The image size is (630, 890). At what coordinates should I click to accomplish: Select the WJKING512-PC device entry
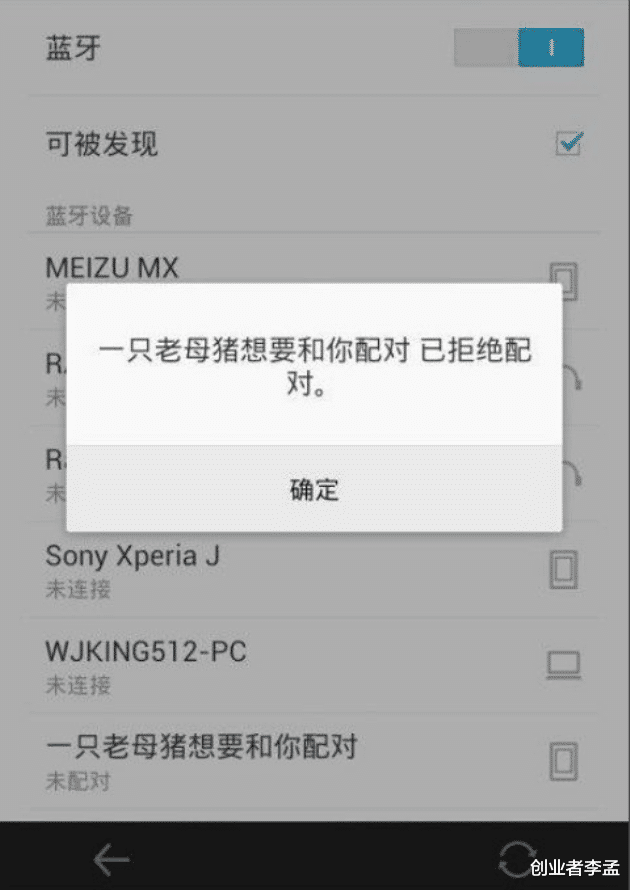[x=314, y=666]
